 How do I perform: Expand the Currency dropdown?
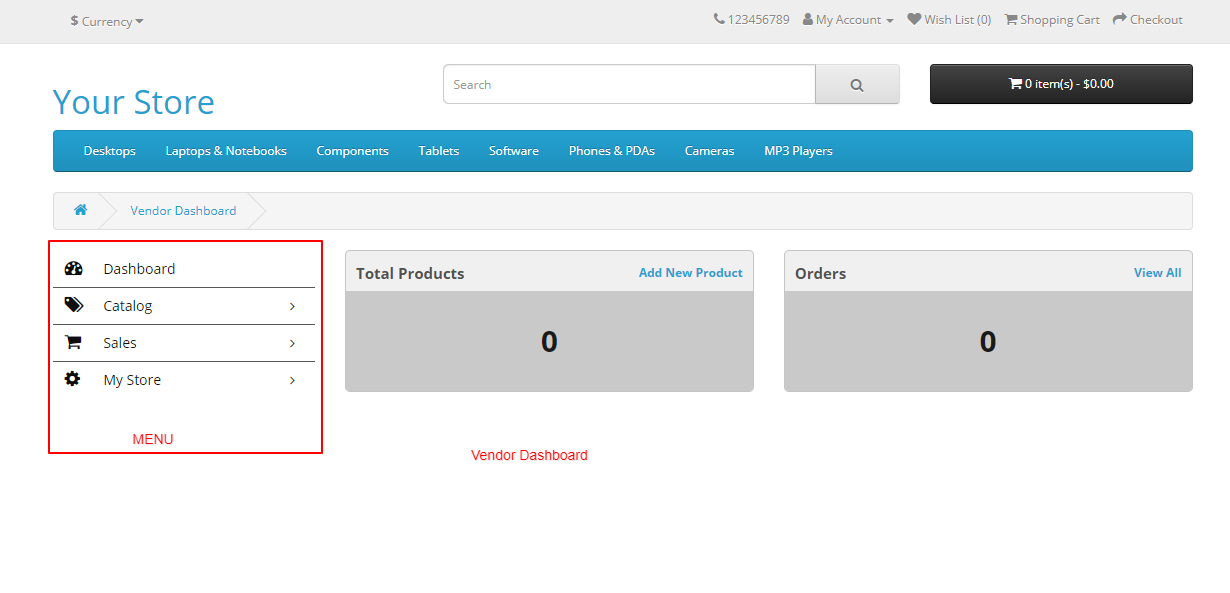coord(105,21)
